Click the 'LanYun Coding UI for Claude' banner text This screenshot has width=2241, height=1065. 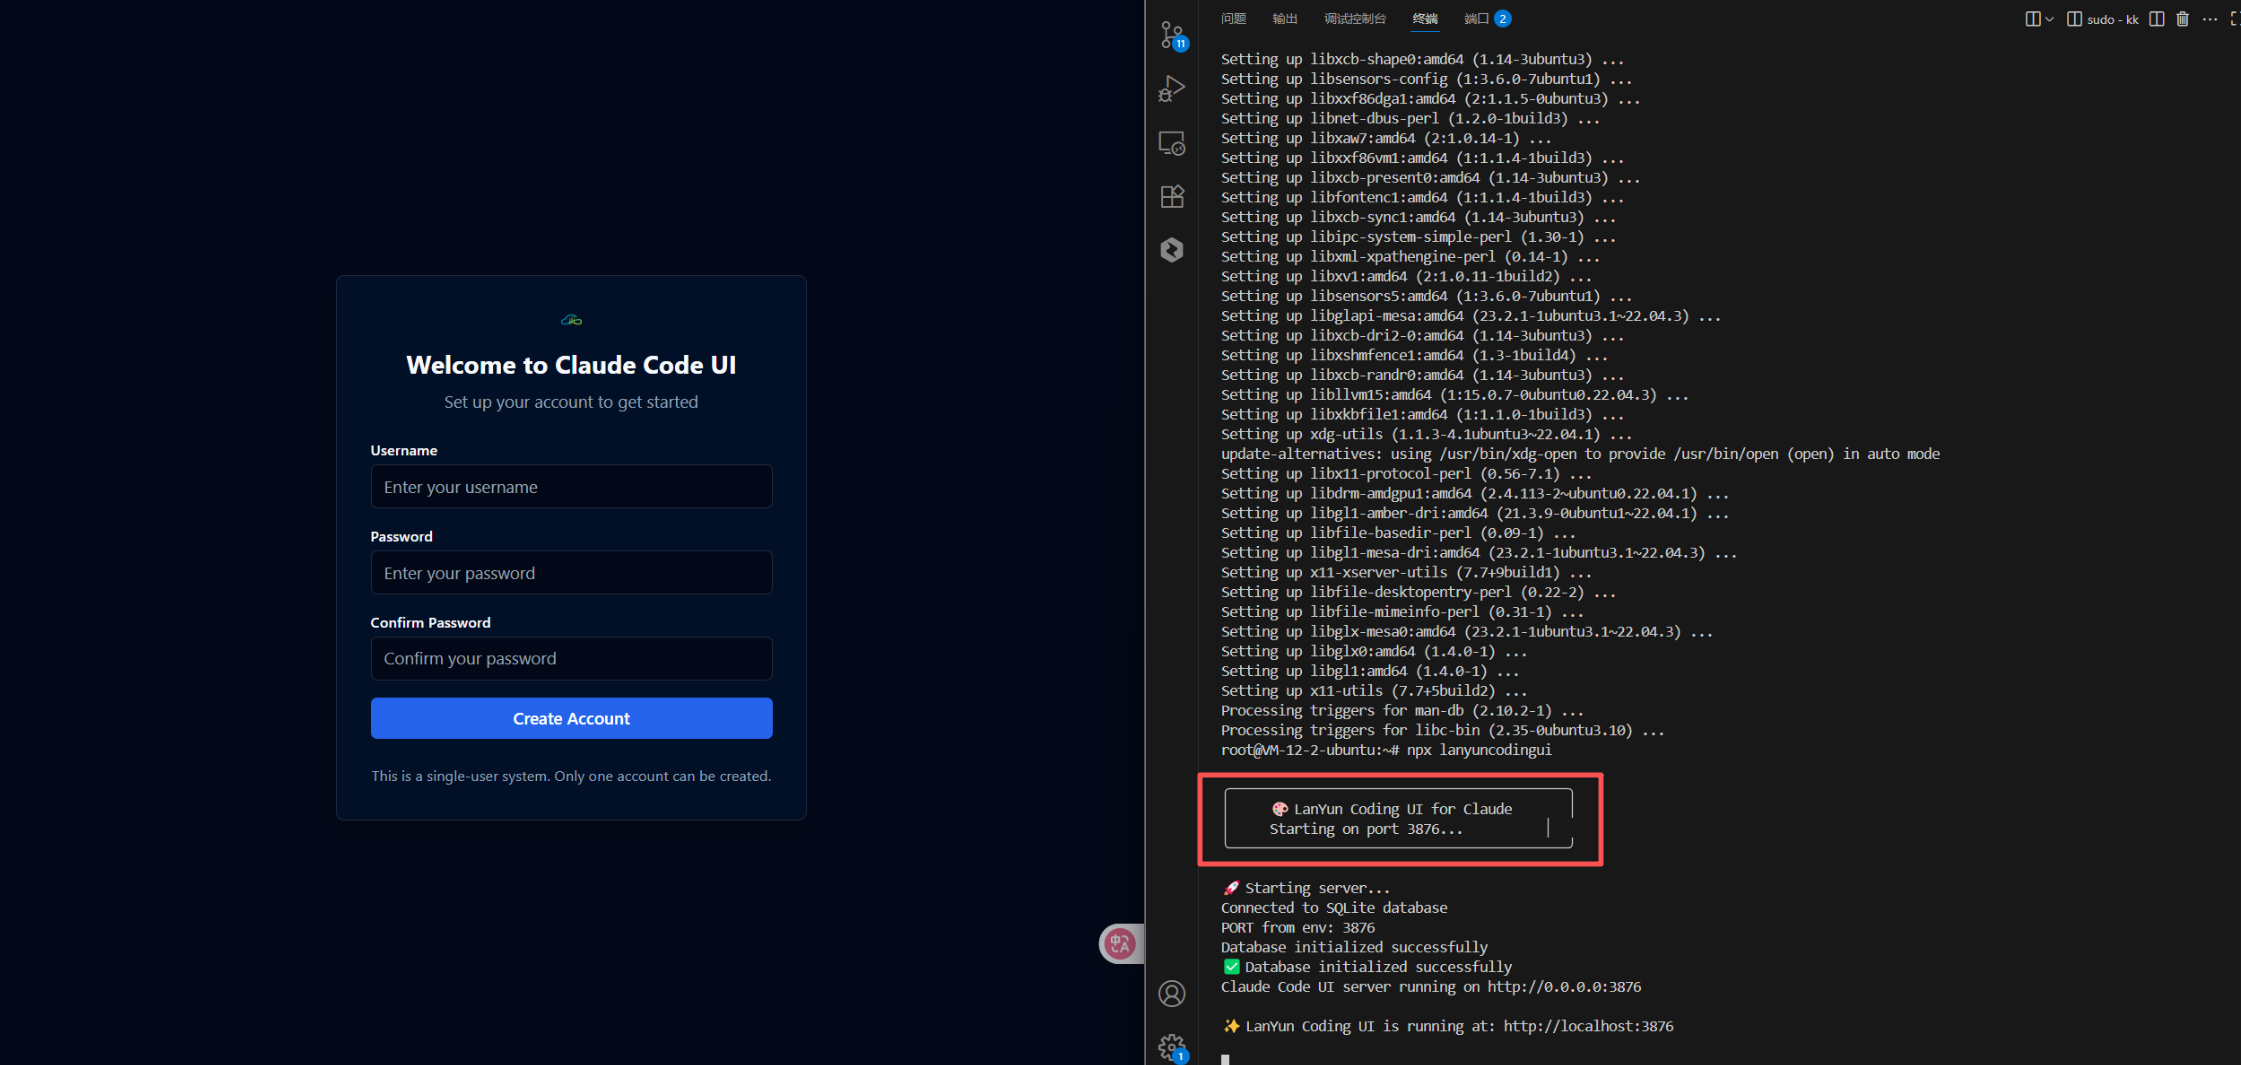click(x=1403, y=809)
